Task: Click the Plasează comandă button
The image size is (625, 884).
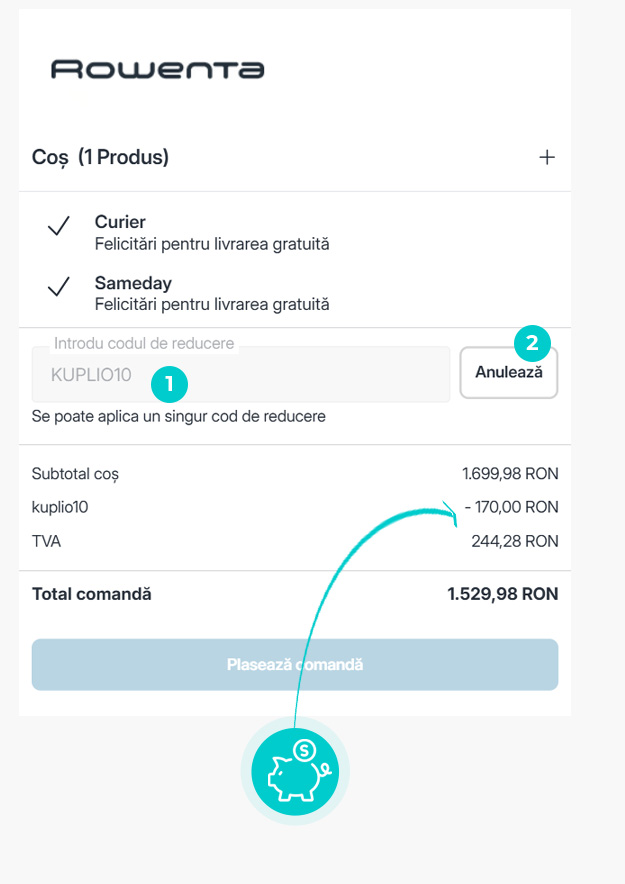Action: (x=294, y=665)
